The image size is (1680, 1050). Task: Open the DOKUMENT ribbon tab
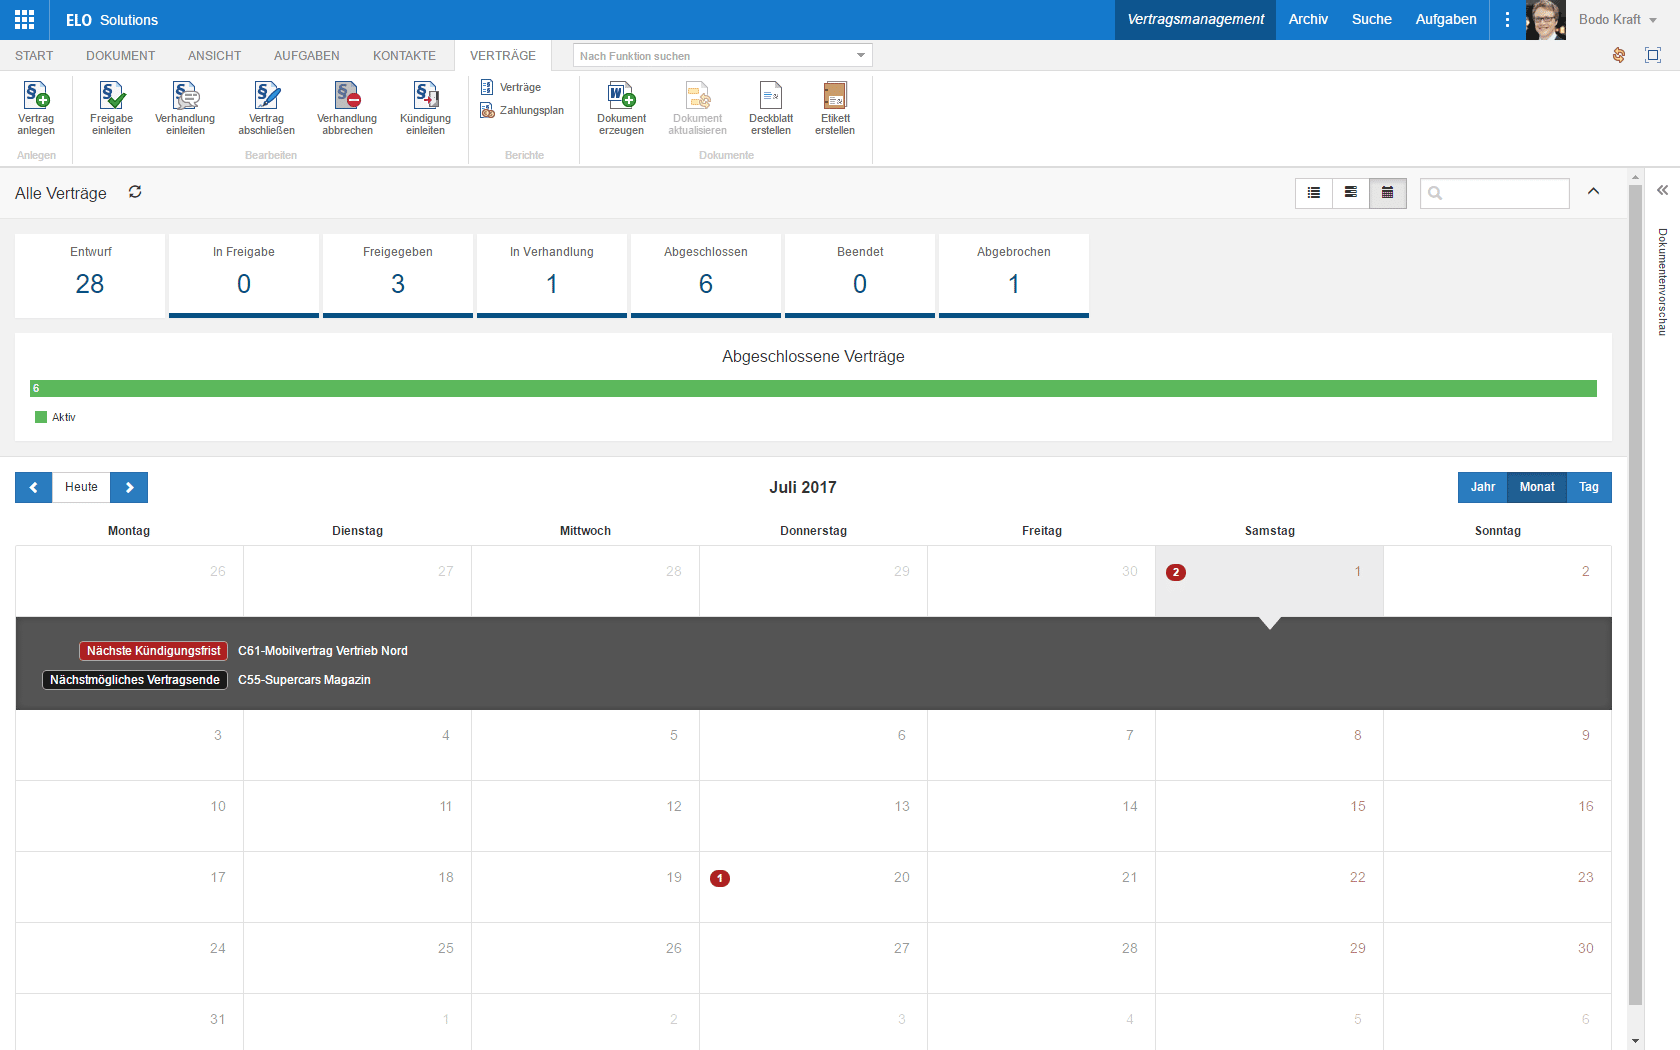[x=121, y=56]
